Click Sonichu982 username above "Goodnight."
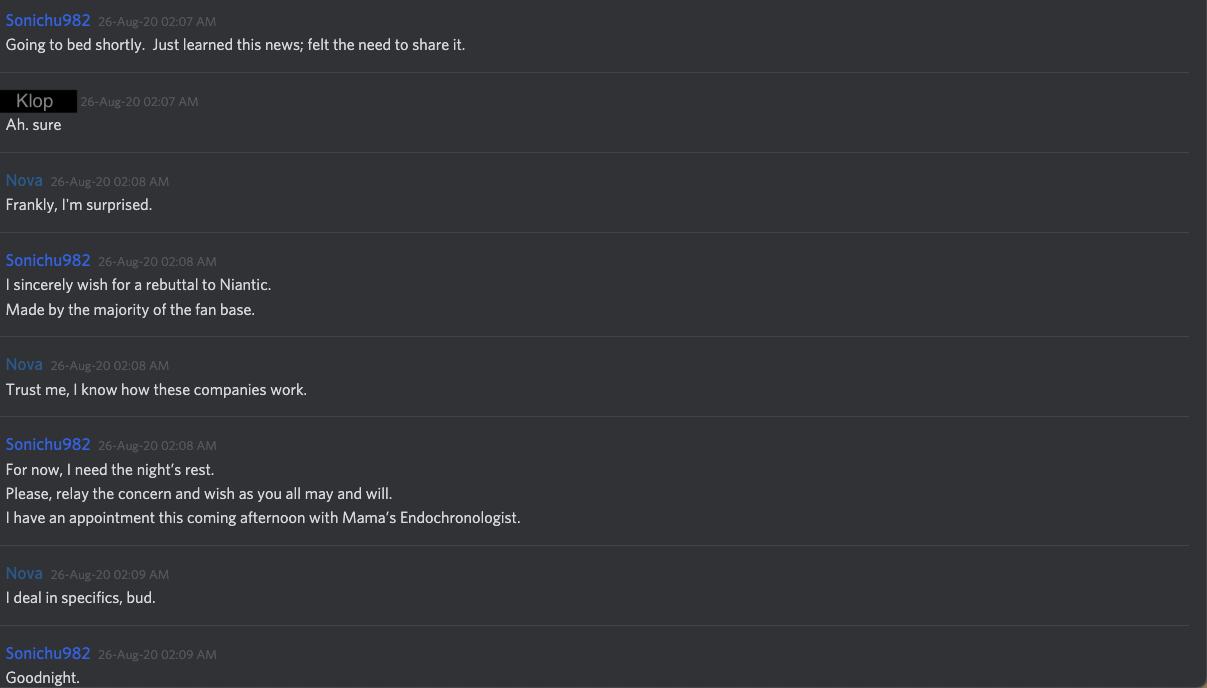1207x688 pixels. 48,654
